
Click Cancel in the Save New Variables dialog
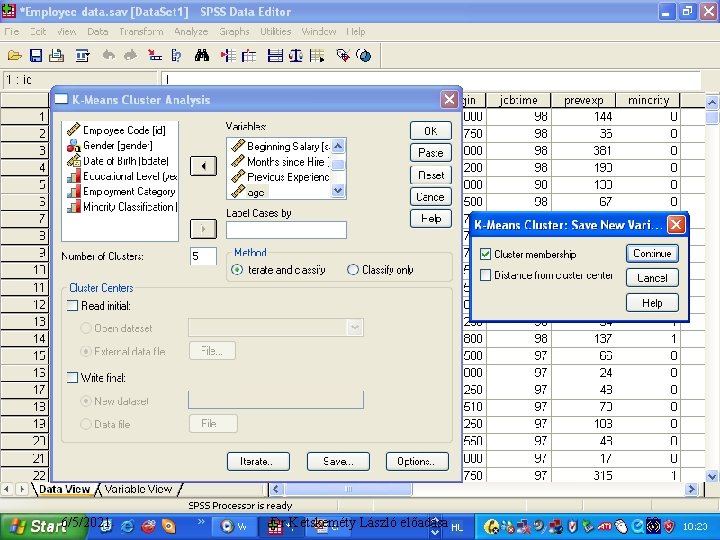tap(652, 278)
